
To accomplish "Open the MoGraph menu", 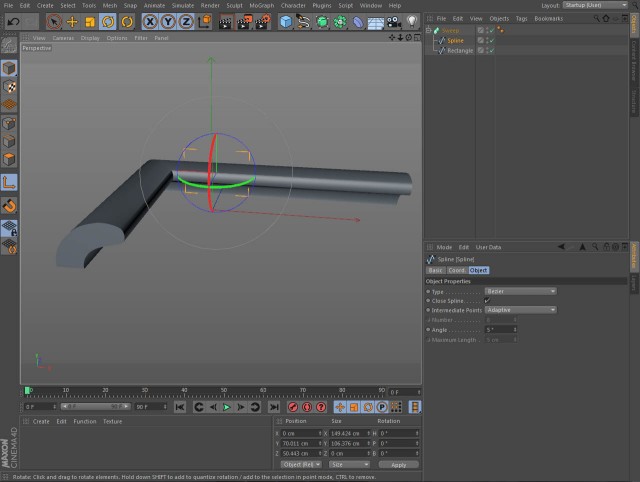I will click(x=262, y=6).
